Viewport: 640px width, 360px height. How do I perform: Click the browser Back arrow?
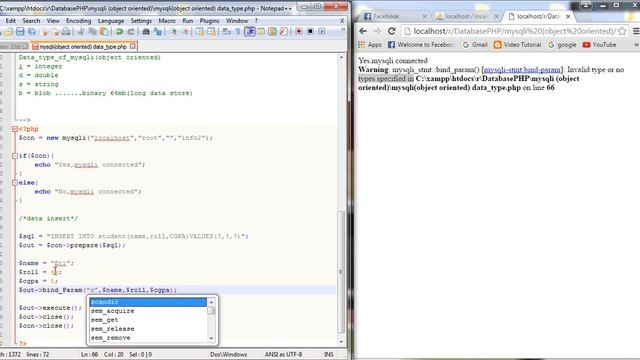coord(363,31)
